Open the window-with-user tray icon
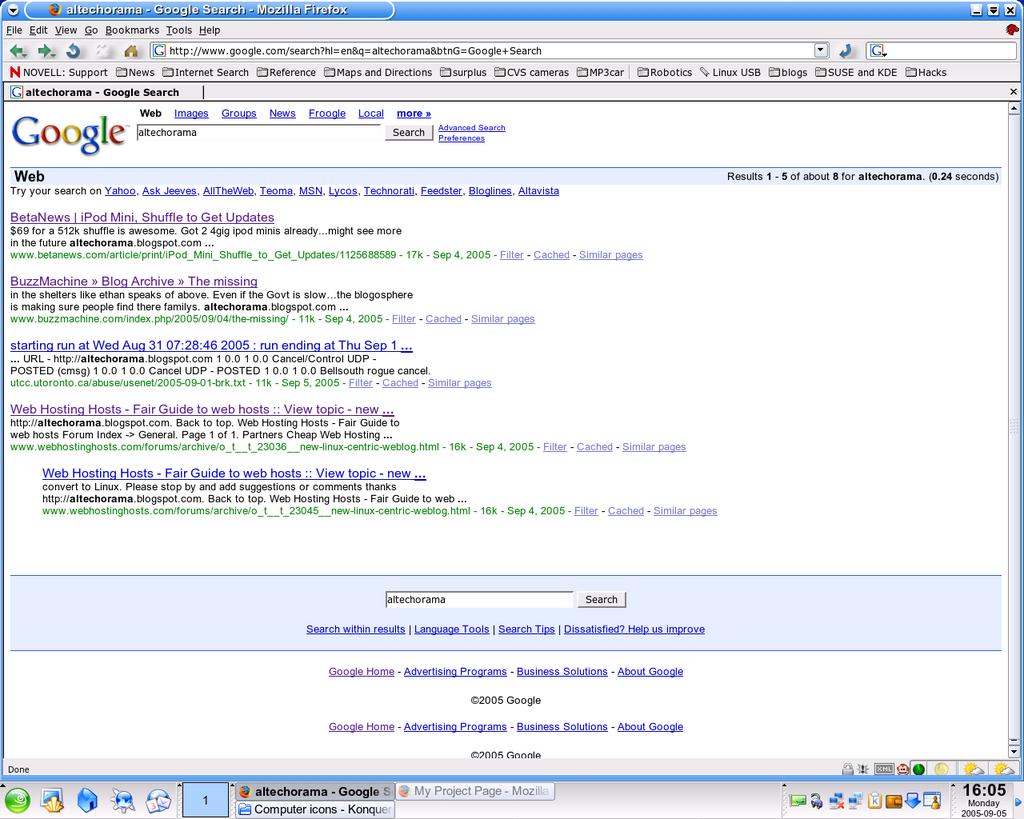 click(932, 801)
